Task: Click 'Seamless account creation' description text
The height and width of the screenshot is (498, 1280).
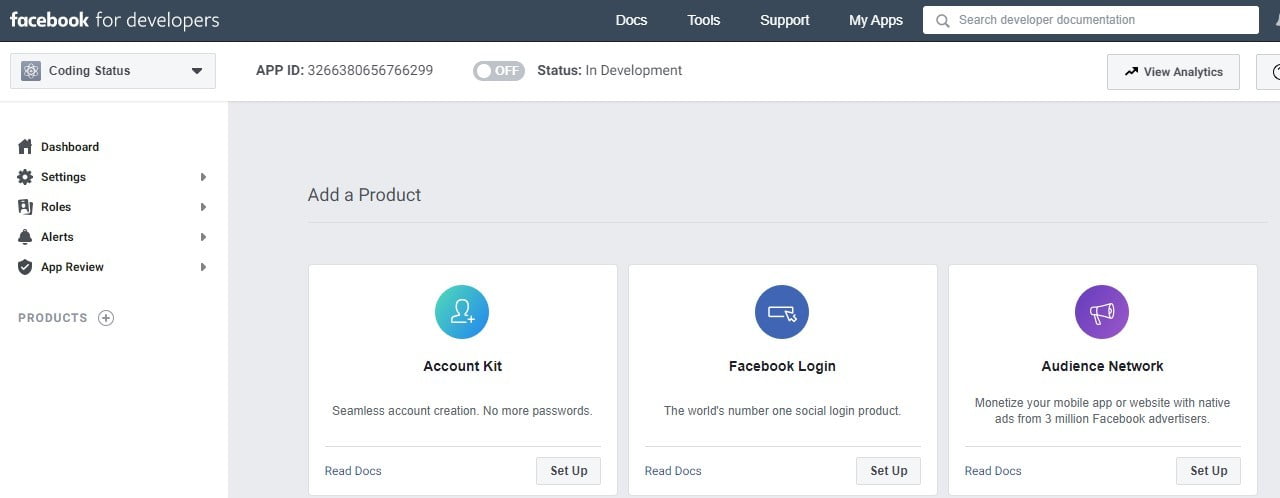Action: [x=462, y=411]
